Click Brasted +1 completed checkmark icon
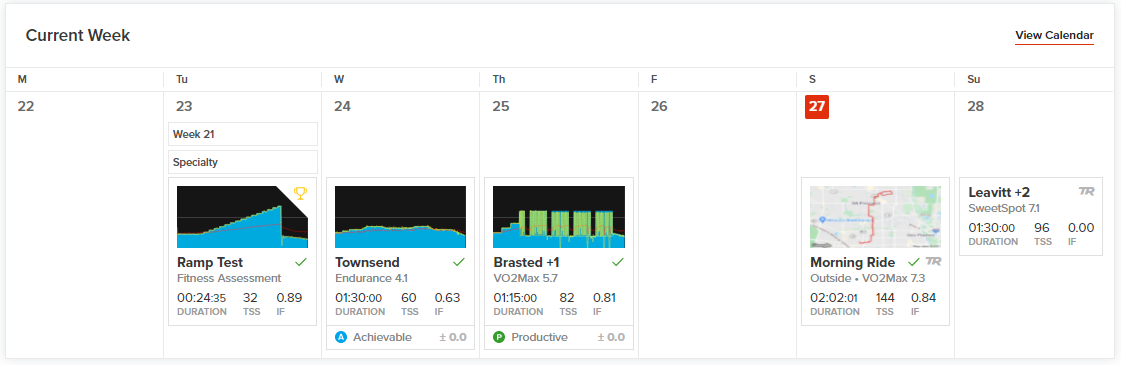Viewport: 1121px width, 365px height. click(x=618, y=262)
